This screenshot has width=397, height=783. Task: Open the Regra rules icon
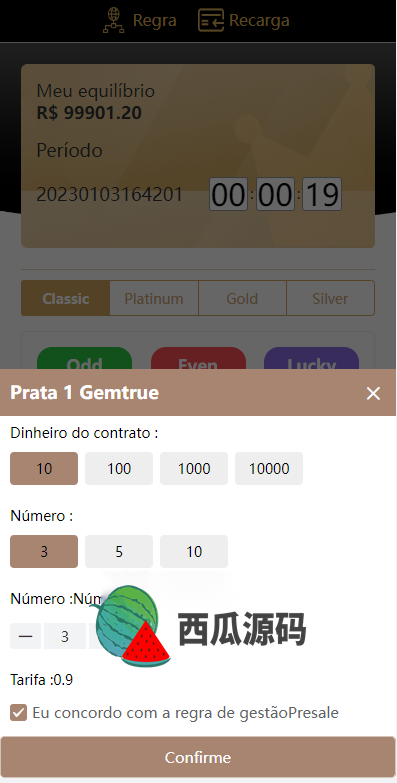tap(113, 20)
